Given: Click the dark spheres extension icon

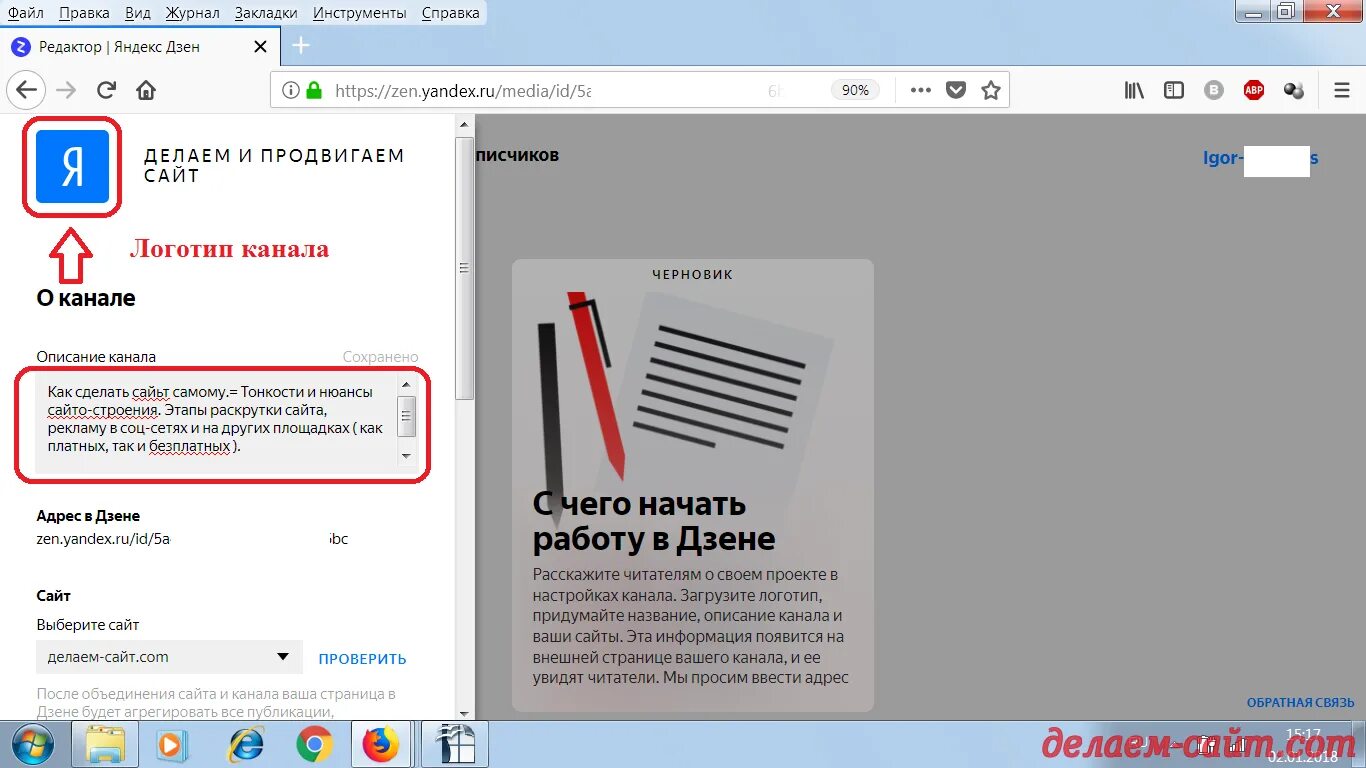Looking at the screenshot, I should tap(1294, 90).
